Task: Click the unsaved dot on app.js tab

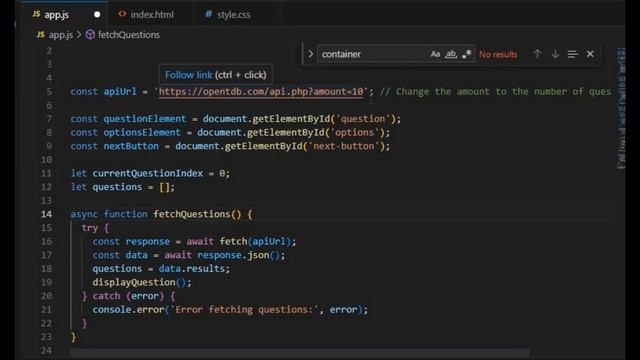Action: (x=97, y=15)
